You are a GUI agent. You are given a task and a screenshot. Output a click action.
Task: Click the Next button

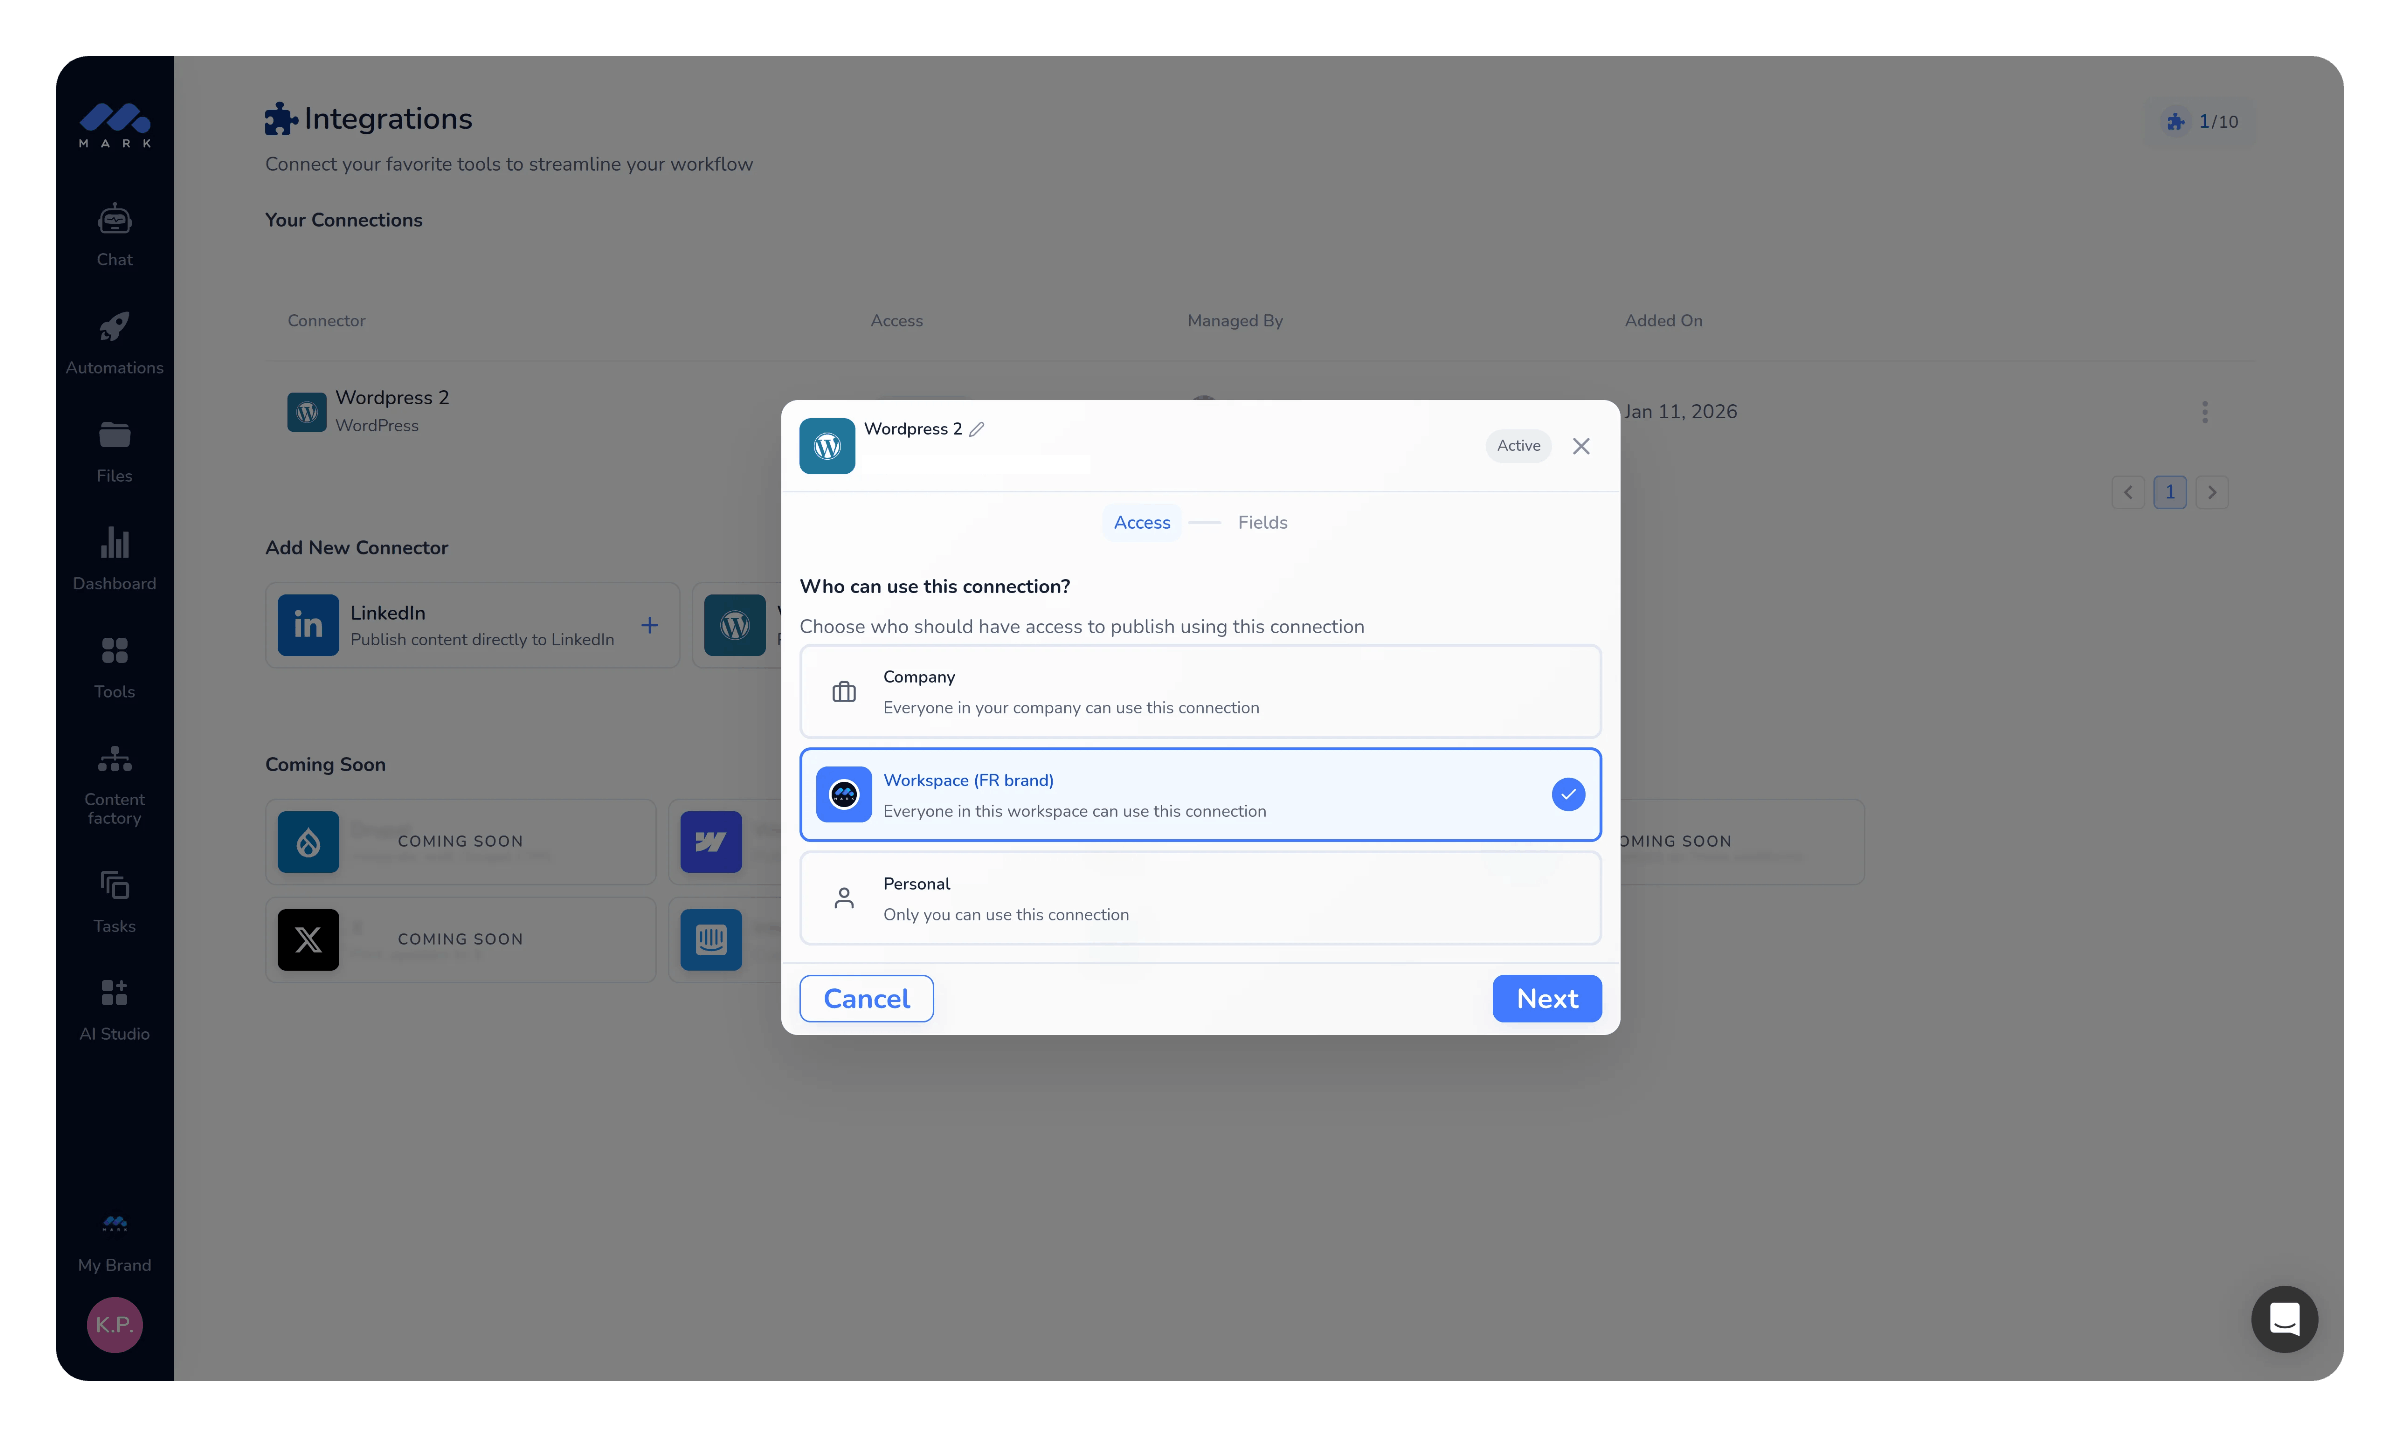point(1547,999)
